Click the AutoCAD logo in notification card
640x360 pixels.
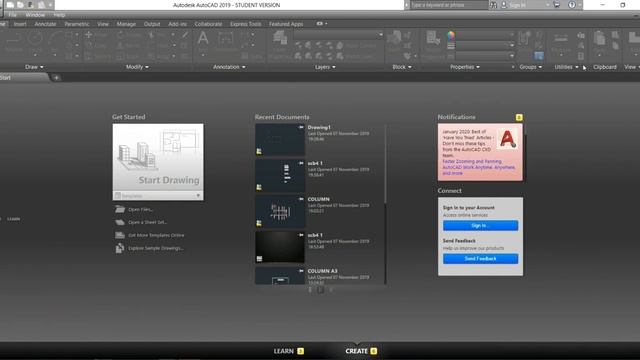coord(508,139)
